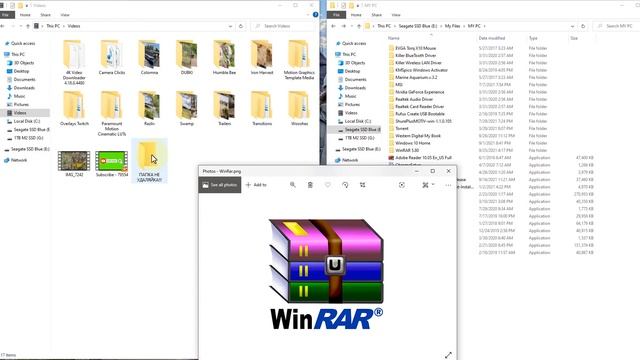640x360 pixels.
Task: Open View tab in MY PC window
Action: pyautogui.click(x=396, y=15)
